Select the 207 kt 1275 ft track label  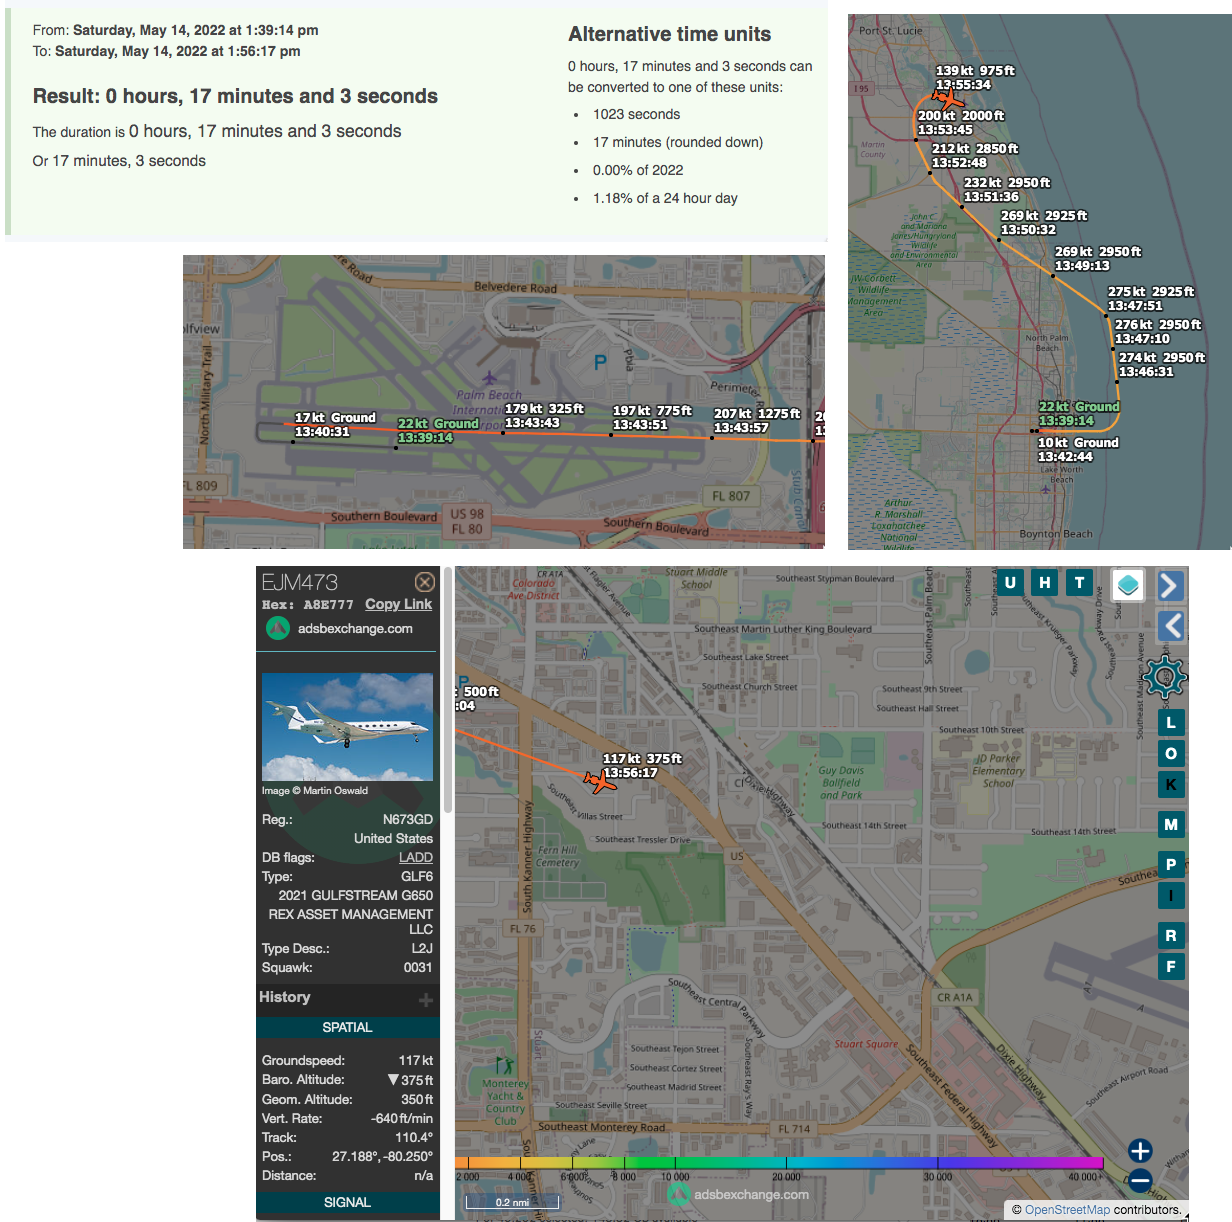[757, 420]
